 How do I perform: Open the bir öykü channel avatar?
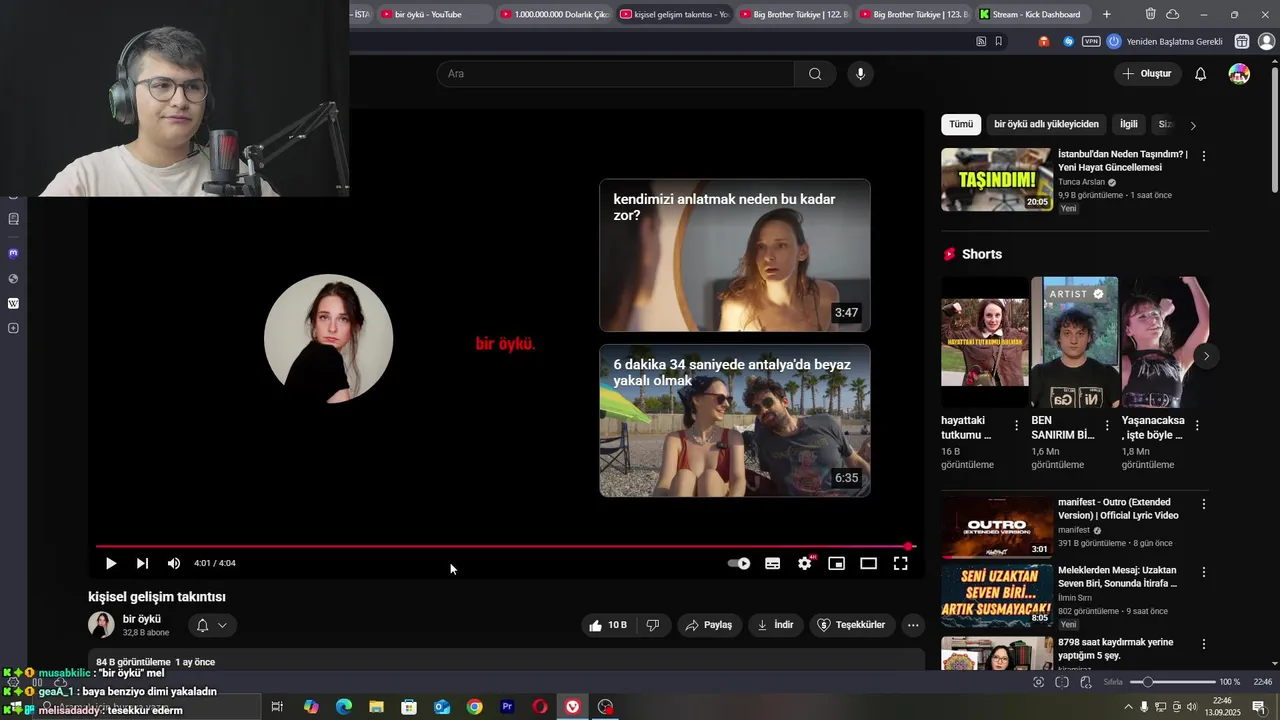click(x=101, y=625)
